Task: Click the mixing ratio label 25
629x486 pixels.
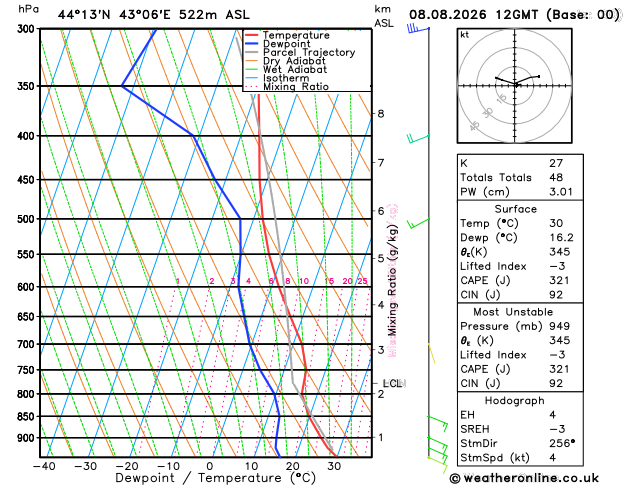Action: pyautogui.click(x=362, y=281)
